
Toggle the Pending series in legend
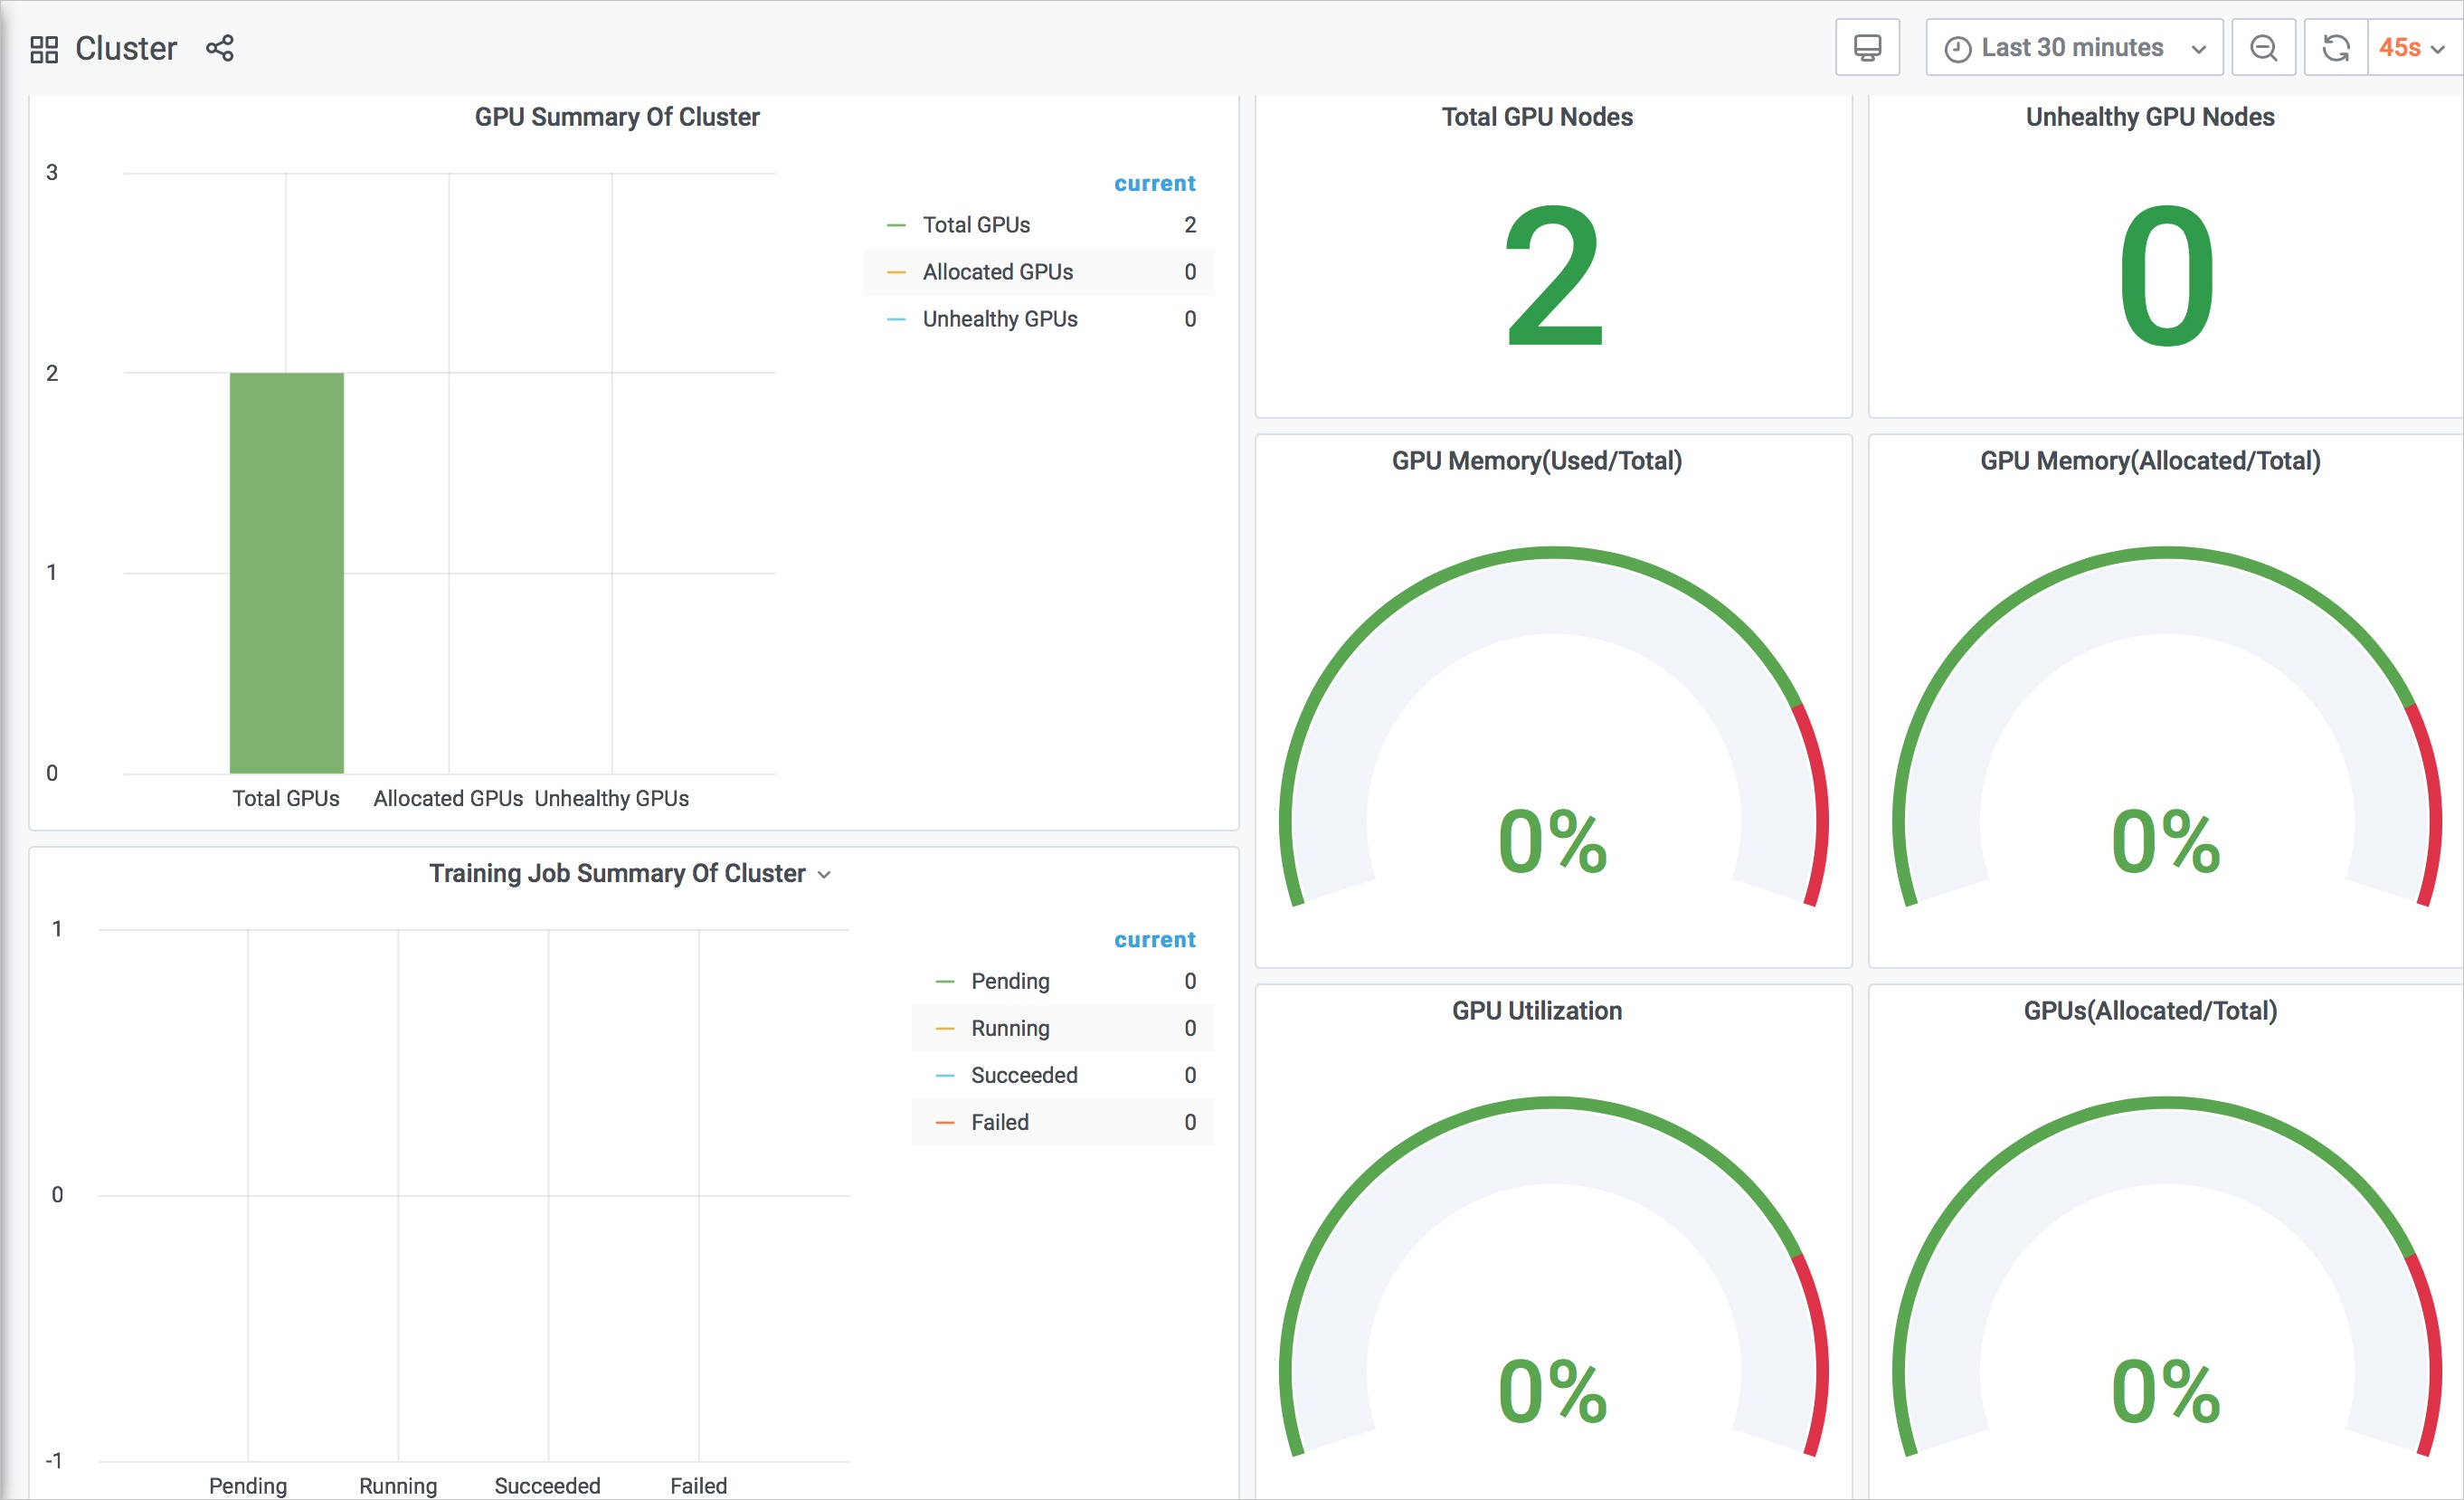(1010, 981)
